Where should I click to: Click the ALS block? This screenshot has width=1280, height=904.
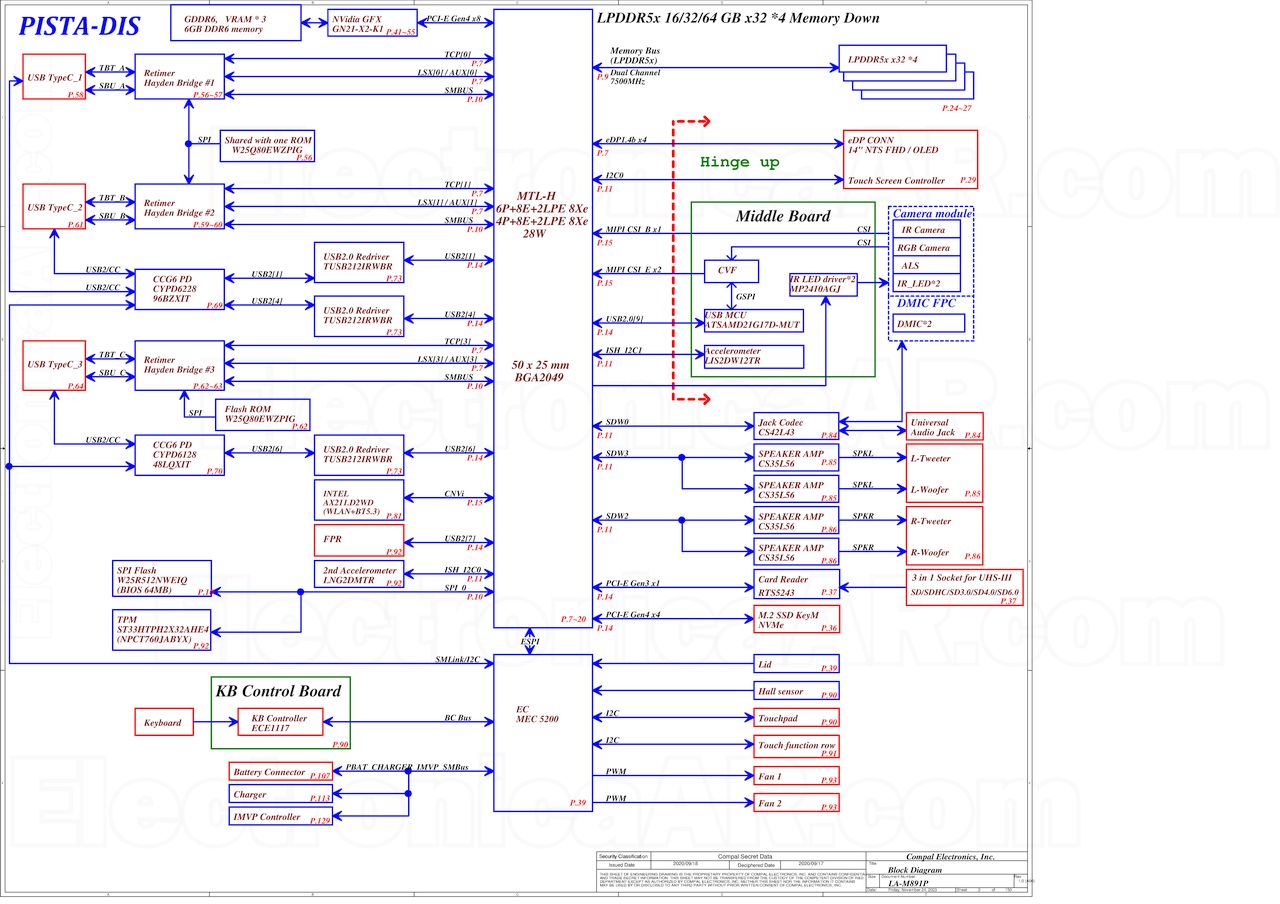[x=926, y=266]
